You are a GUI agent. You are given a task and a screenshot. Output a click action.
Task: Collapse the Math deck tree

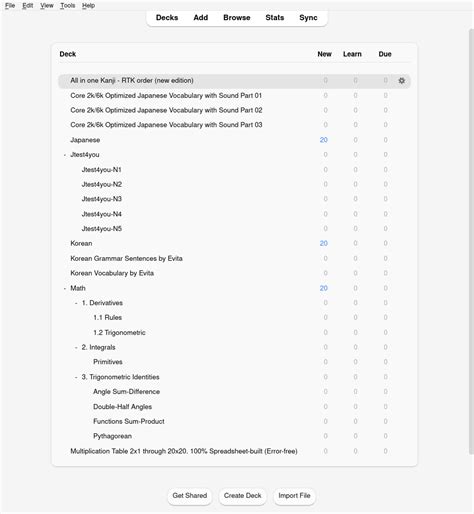[x=65, y=288]
